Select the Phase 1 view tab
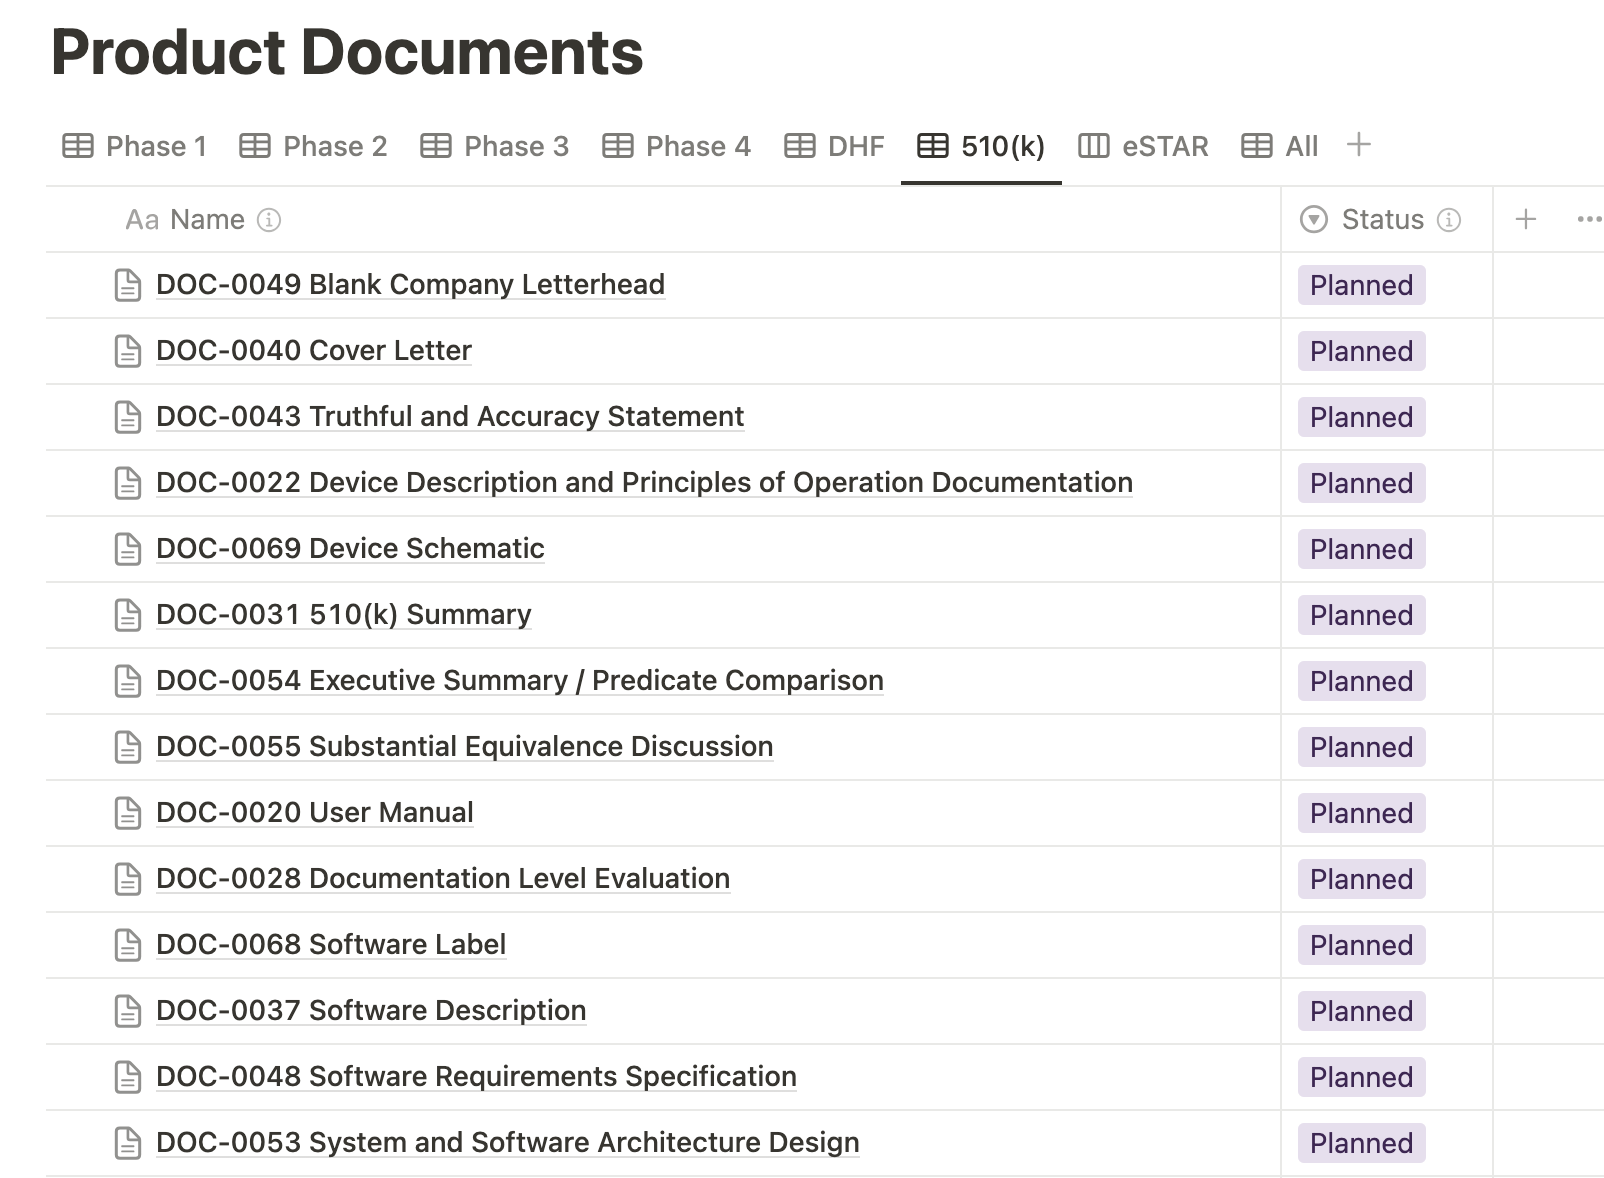Viewport: 1604px width, 1178px height. [135, 147]
